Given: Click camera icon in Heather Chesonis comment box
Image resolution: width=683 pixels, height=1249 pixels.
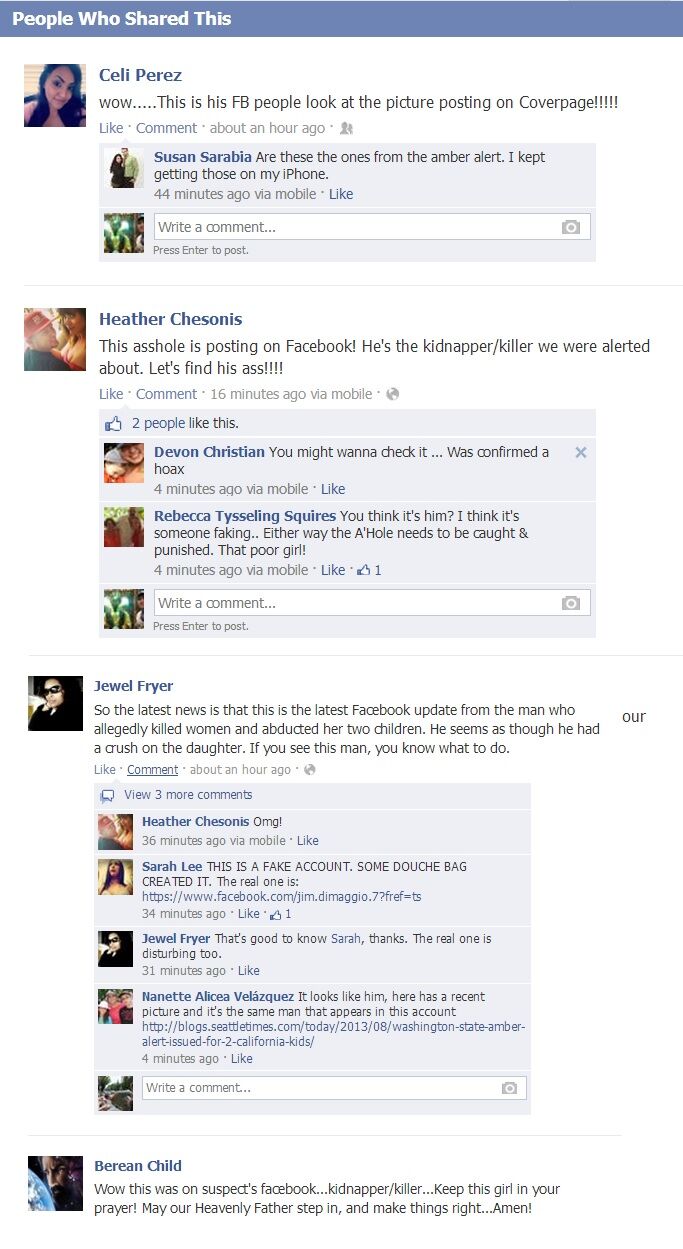Looking at the screenshot, I should 571,603.
